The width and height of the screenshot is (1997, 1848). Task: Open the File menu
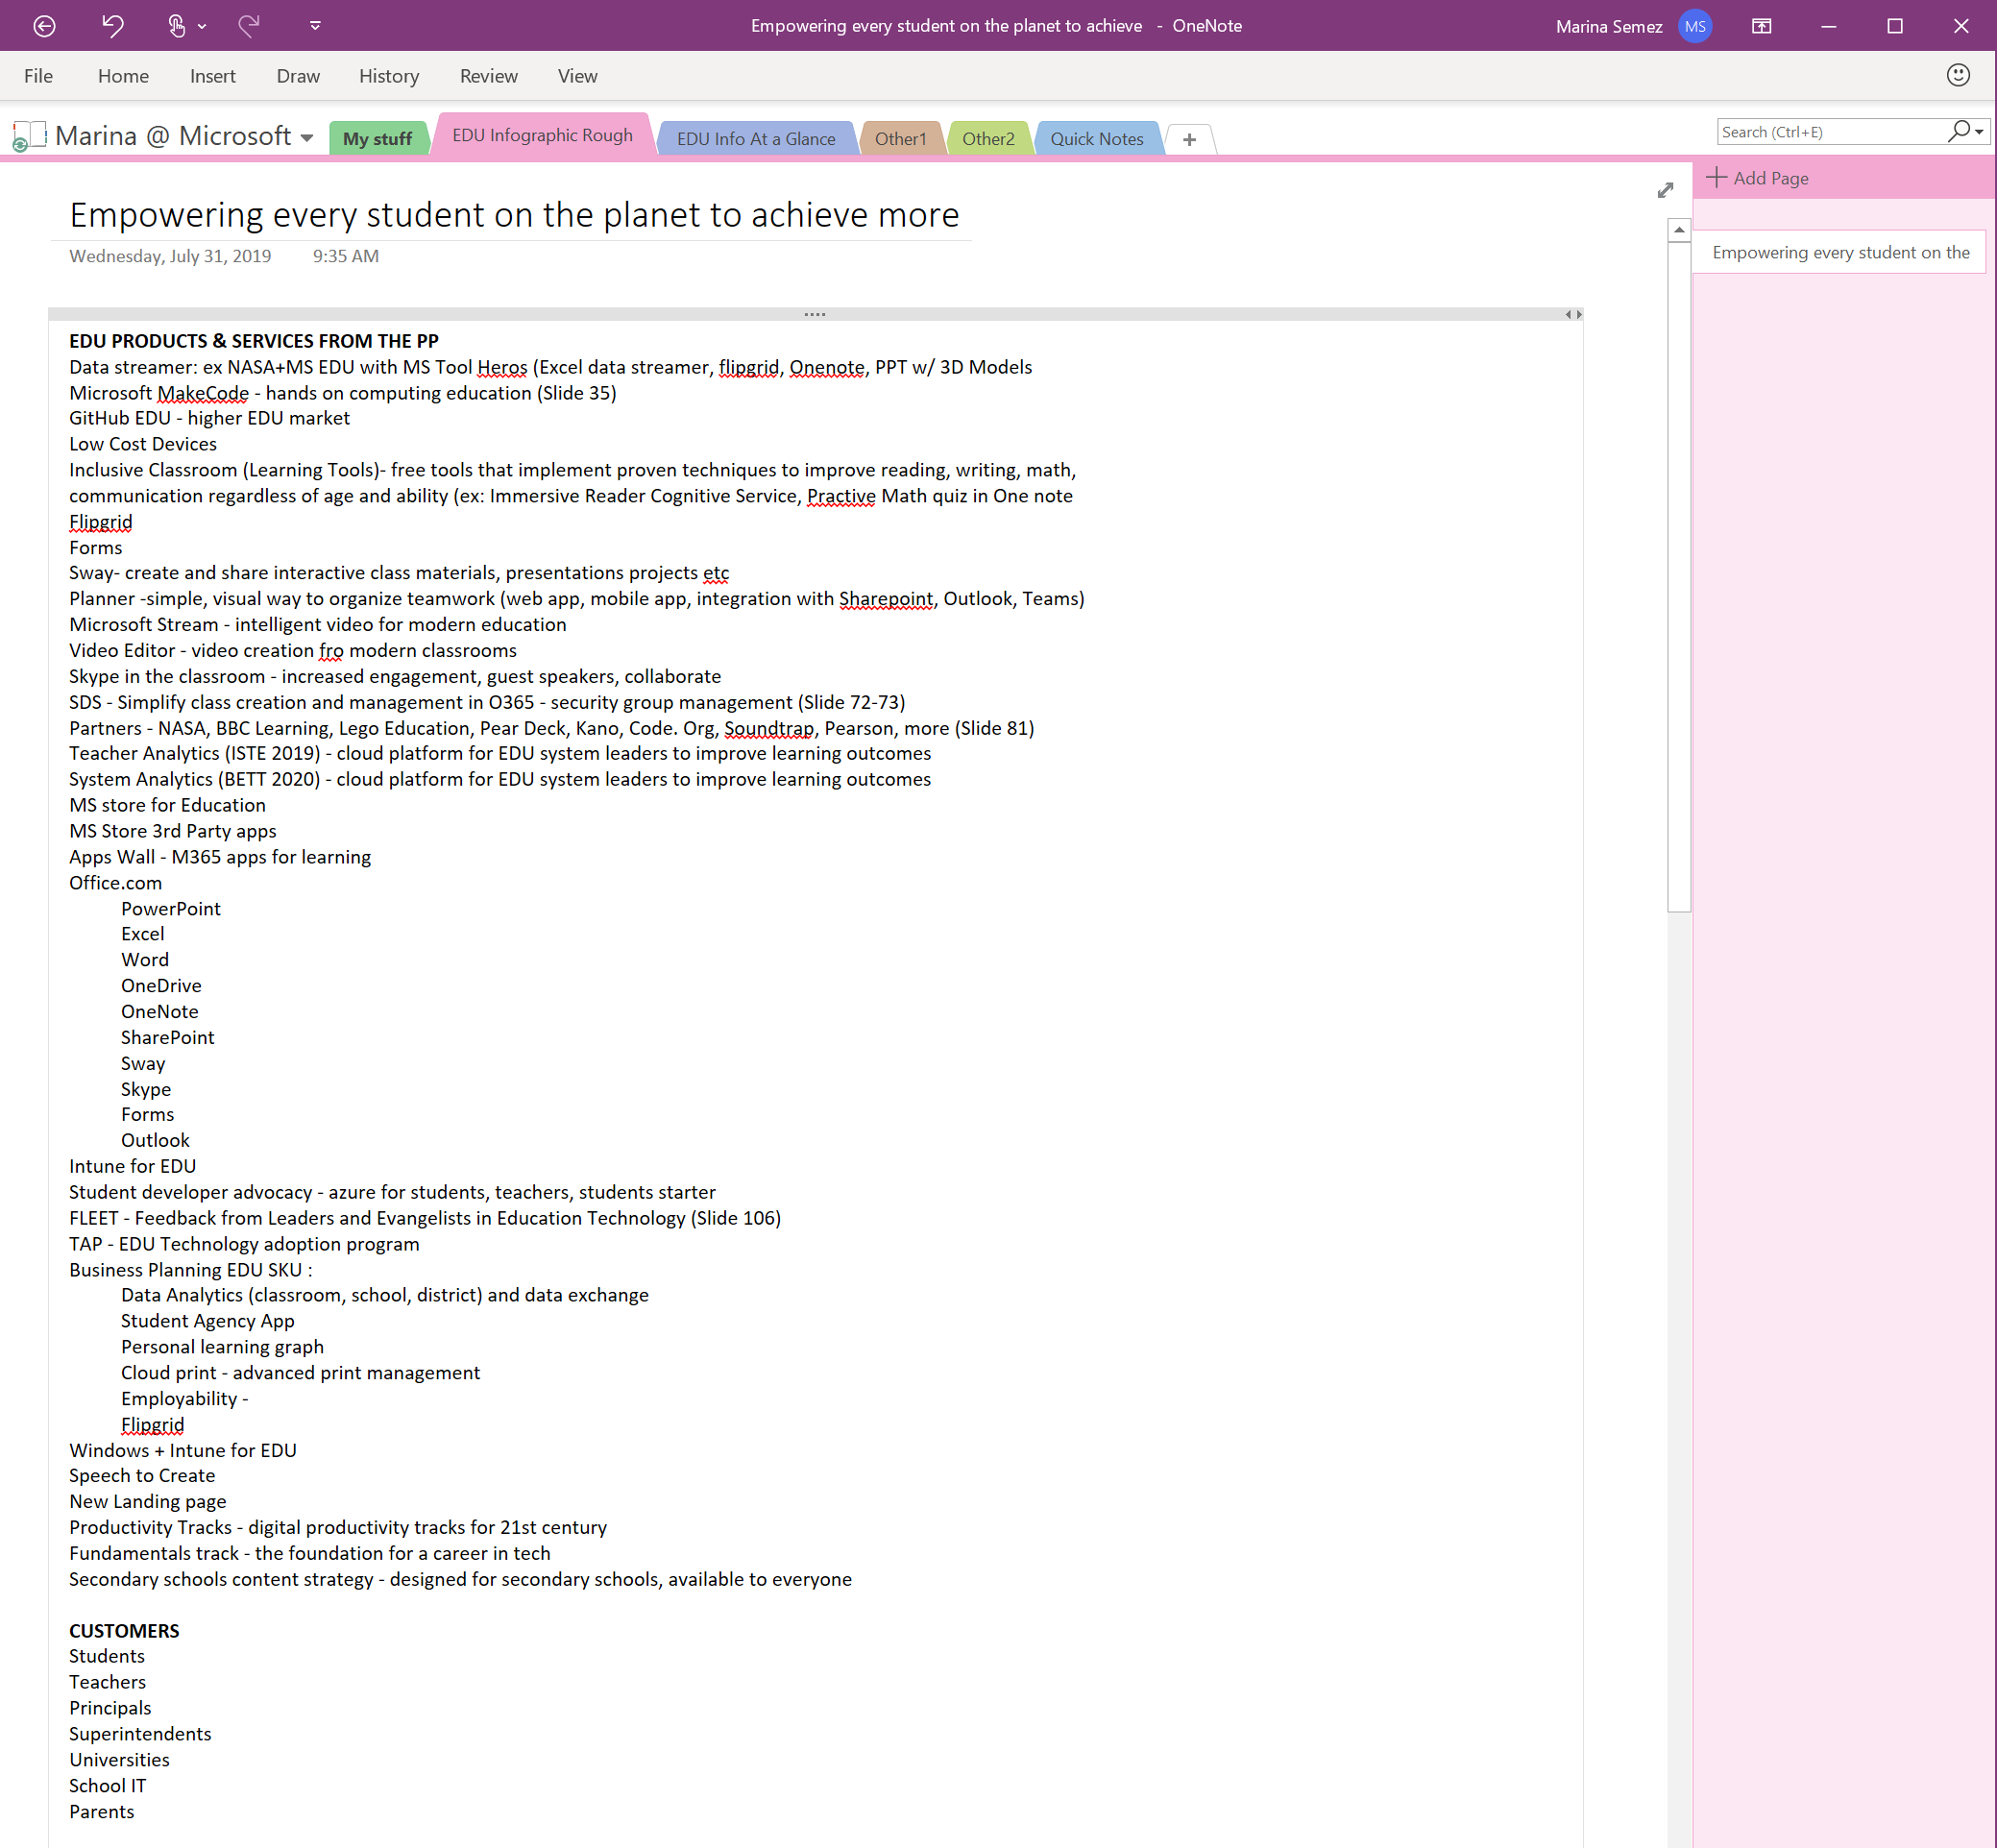[38, 76]
